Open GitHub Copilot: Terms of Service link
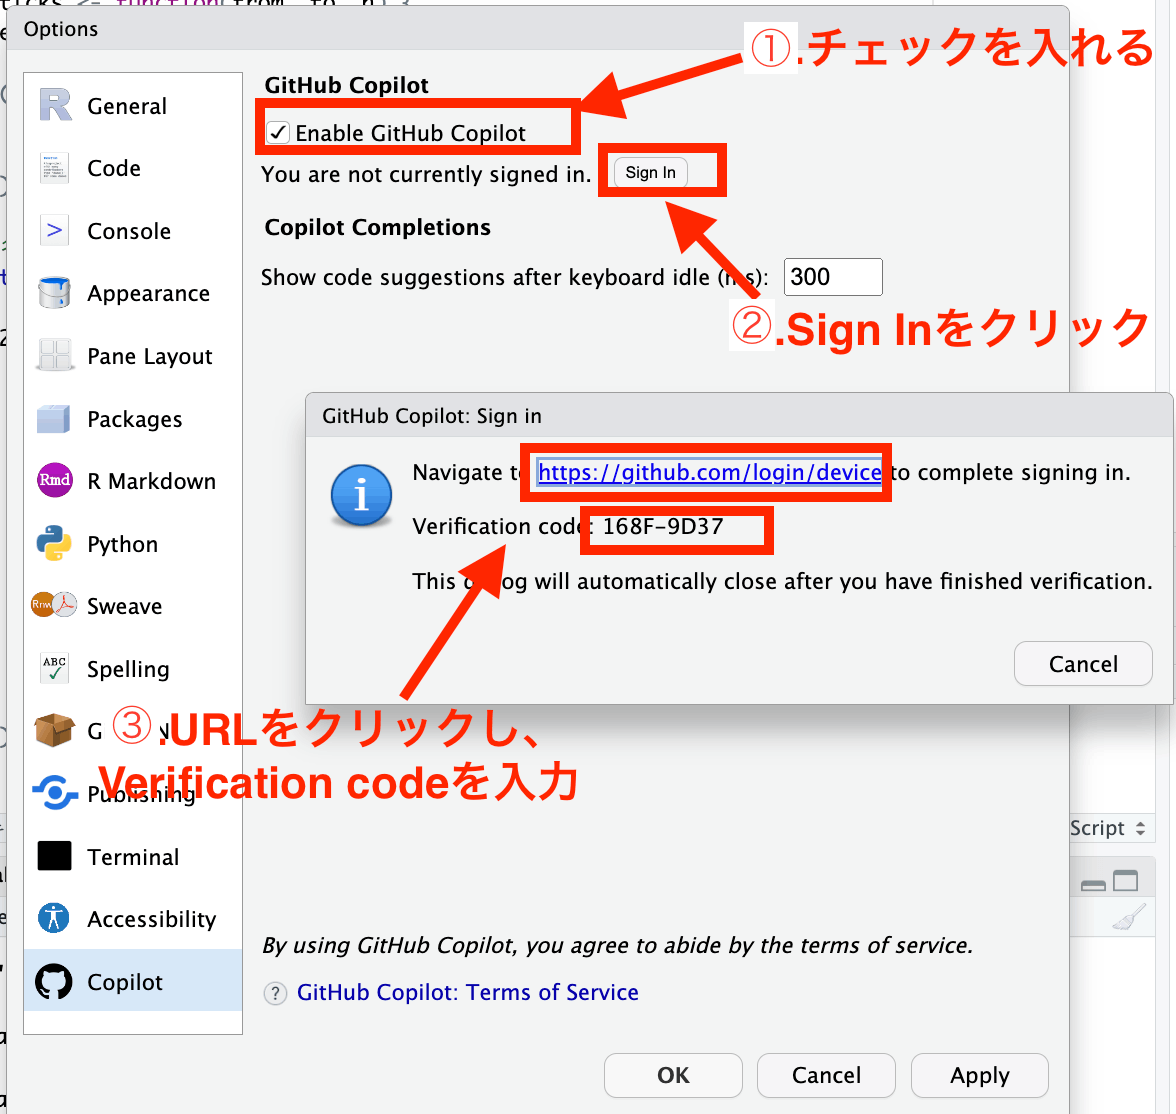Viewport: 1176px width, 1114px height. tap(467, 992)
